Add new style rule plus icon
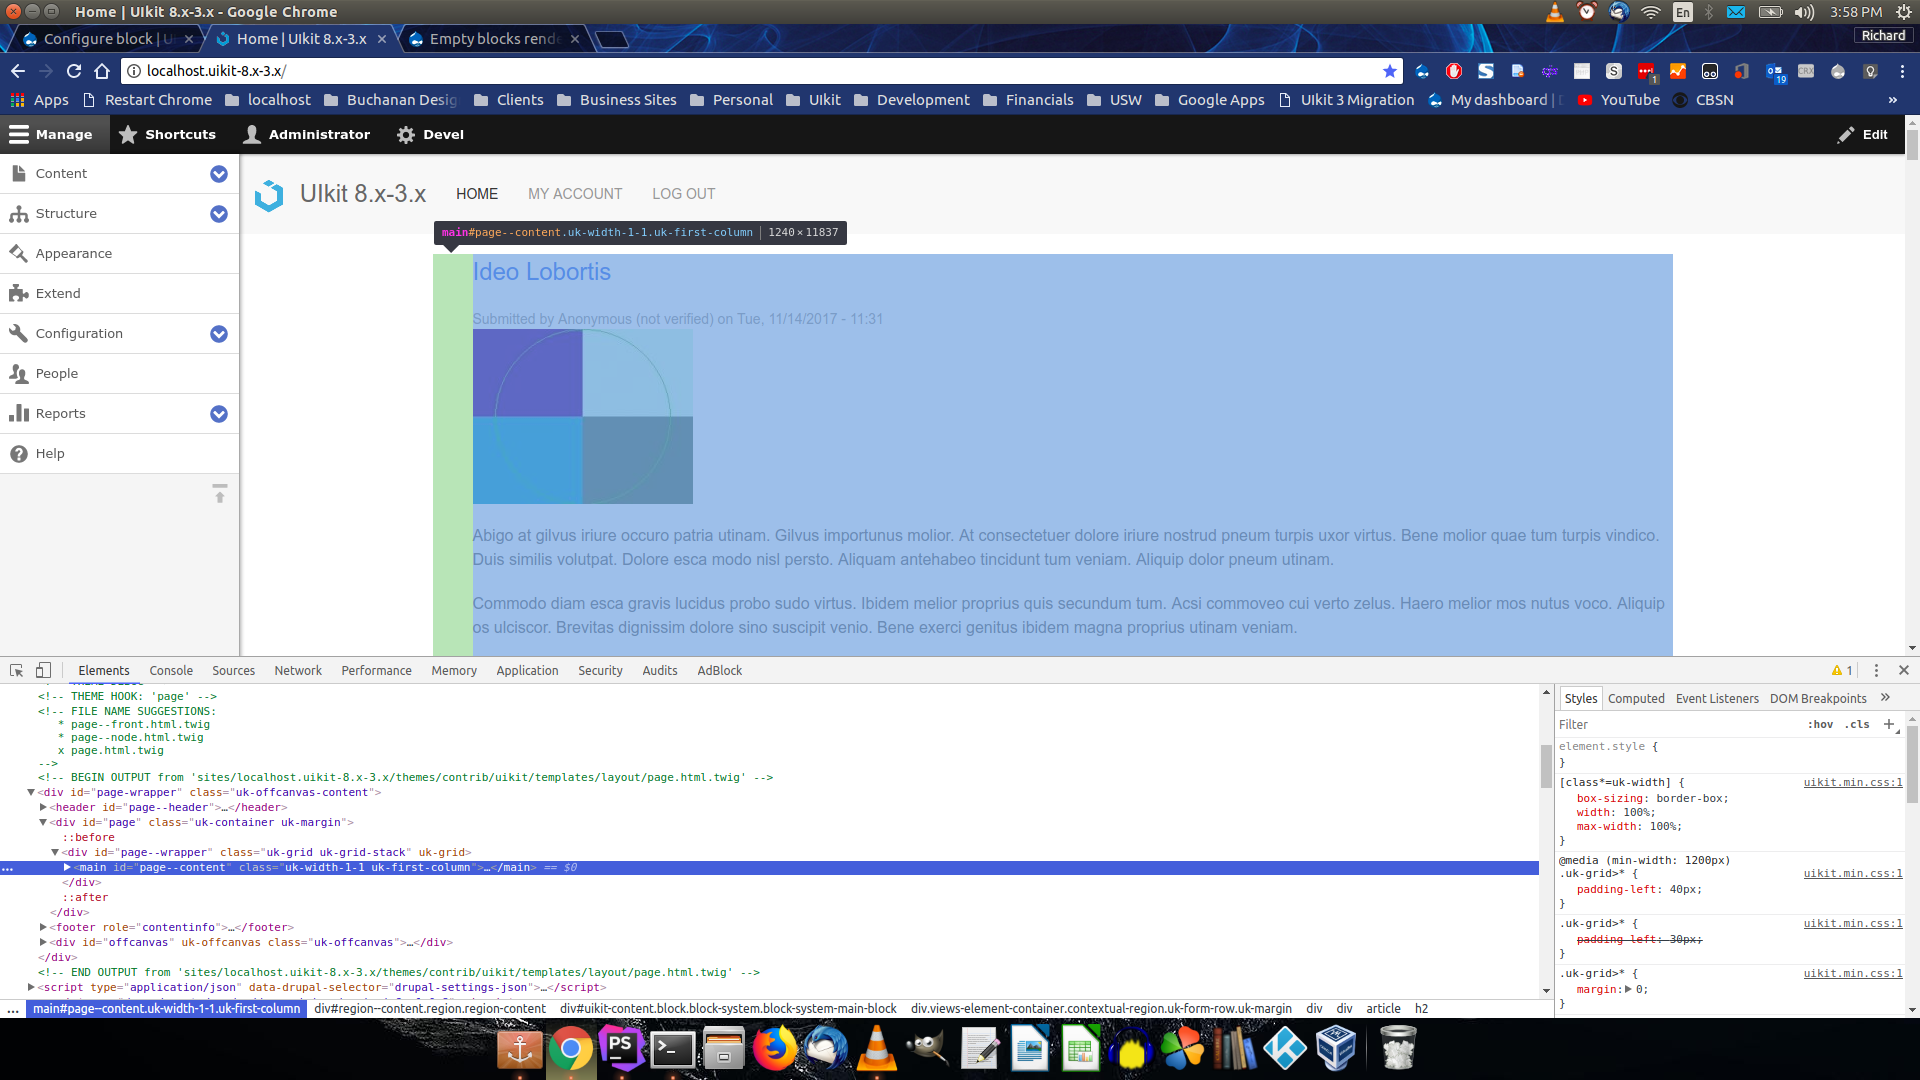 (1889, 724)
